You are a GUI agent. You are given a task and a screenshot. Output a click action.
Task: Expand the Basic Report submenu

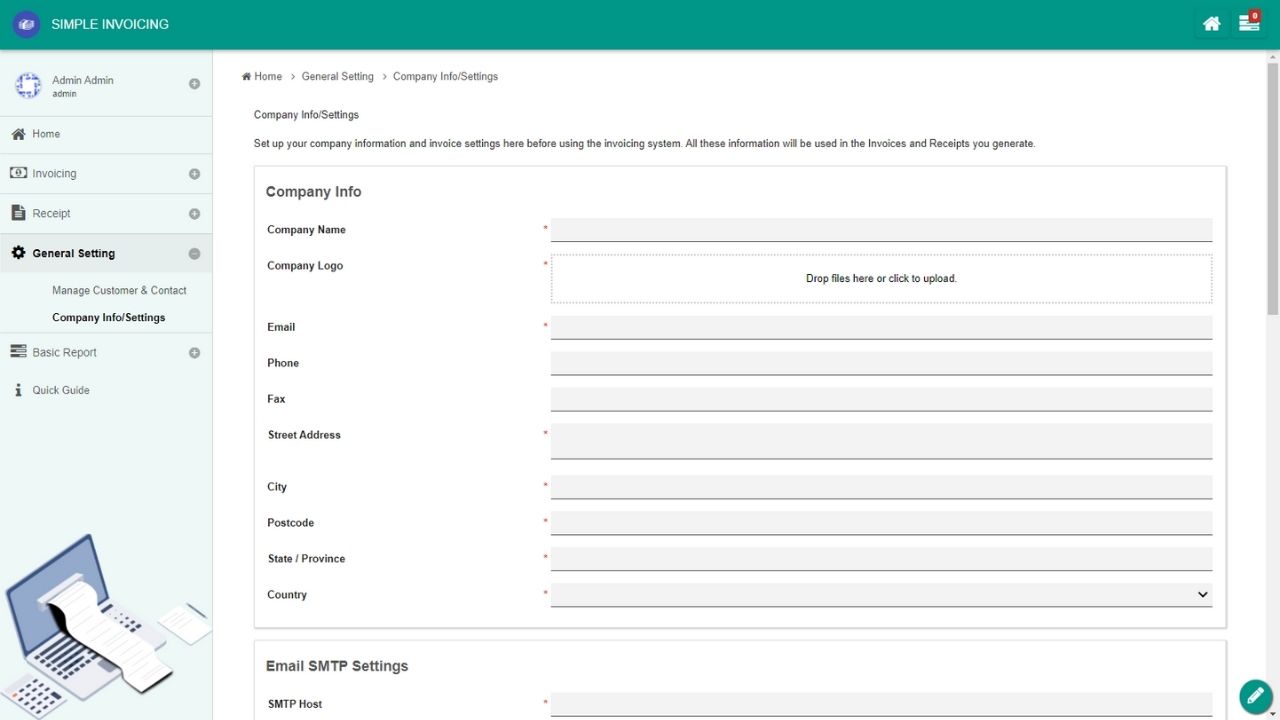pyautogui.click(x=194, y=353)
